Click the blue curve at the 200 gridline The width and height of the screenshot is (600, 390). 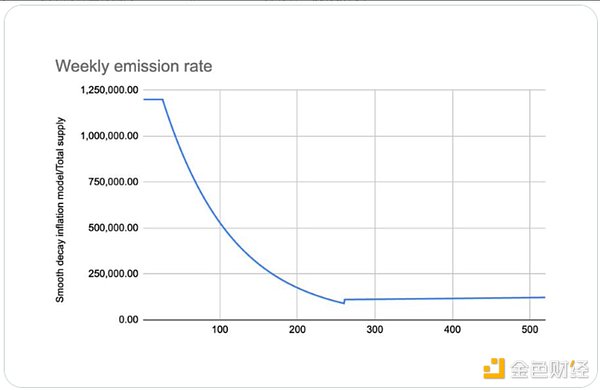(x=297, y=287)
